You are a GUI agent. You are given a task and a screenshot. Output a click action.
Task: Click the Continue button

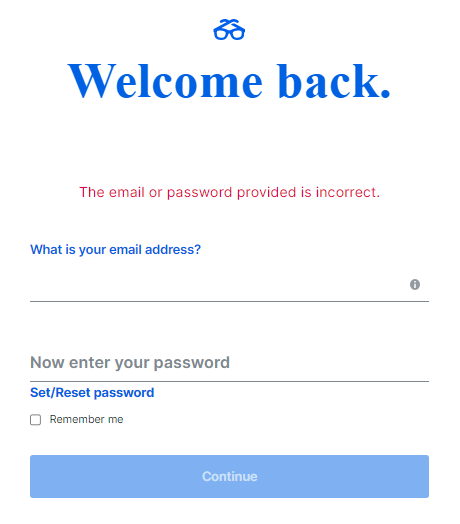click(x=229, y=476)
